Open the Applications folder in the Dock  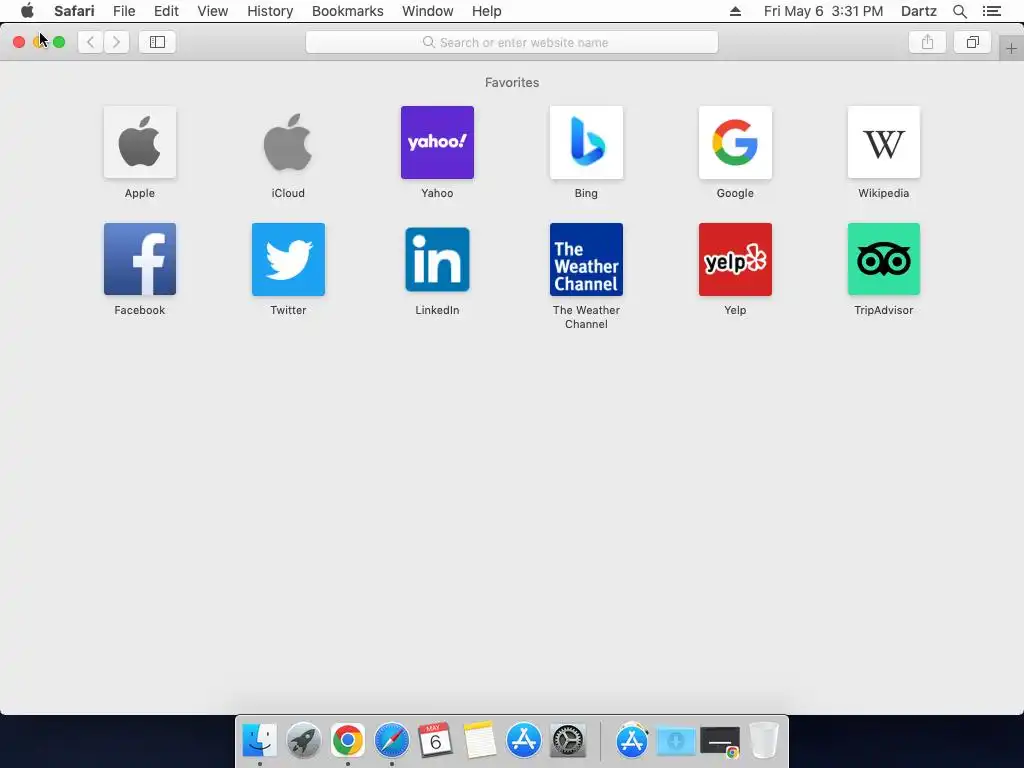pyautogui.click(x=632, y=741)
